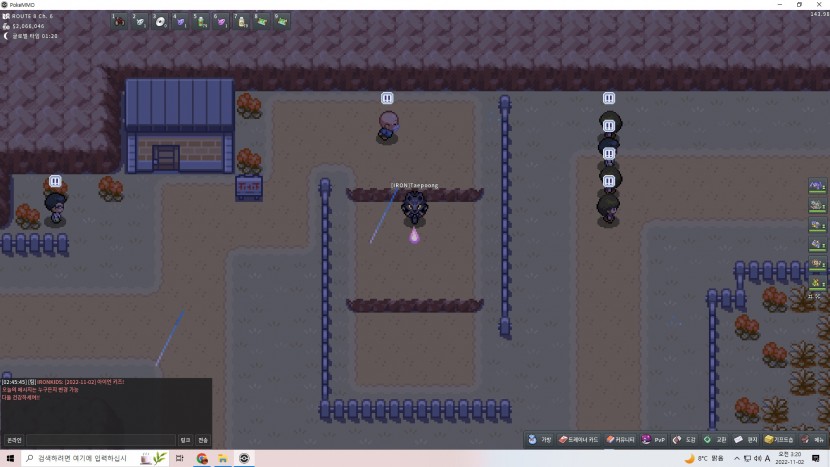The width and height of the screenshot is (830, 467).
Task: Click the item in hotbar slot 9
Action: [x=283, y=20]
